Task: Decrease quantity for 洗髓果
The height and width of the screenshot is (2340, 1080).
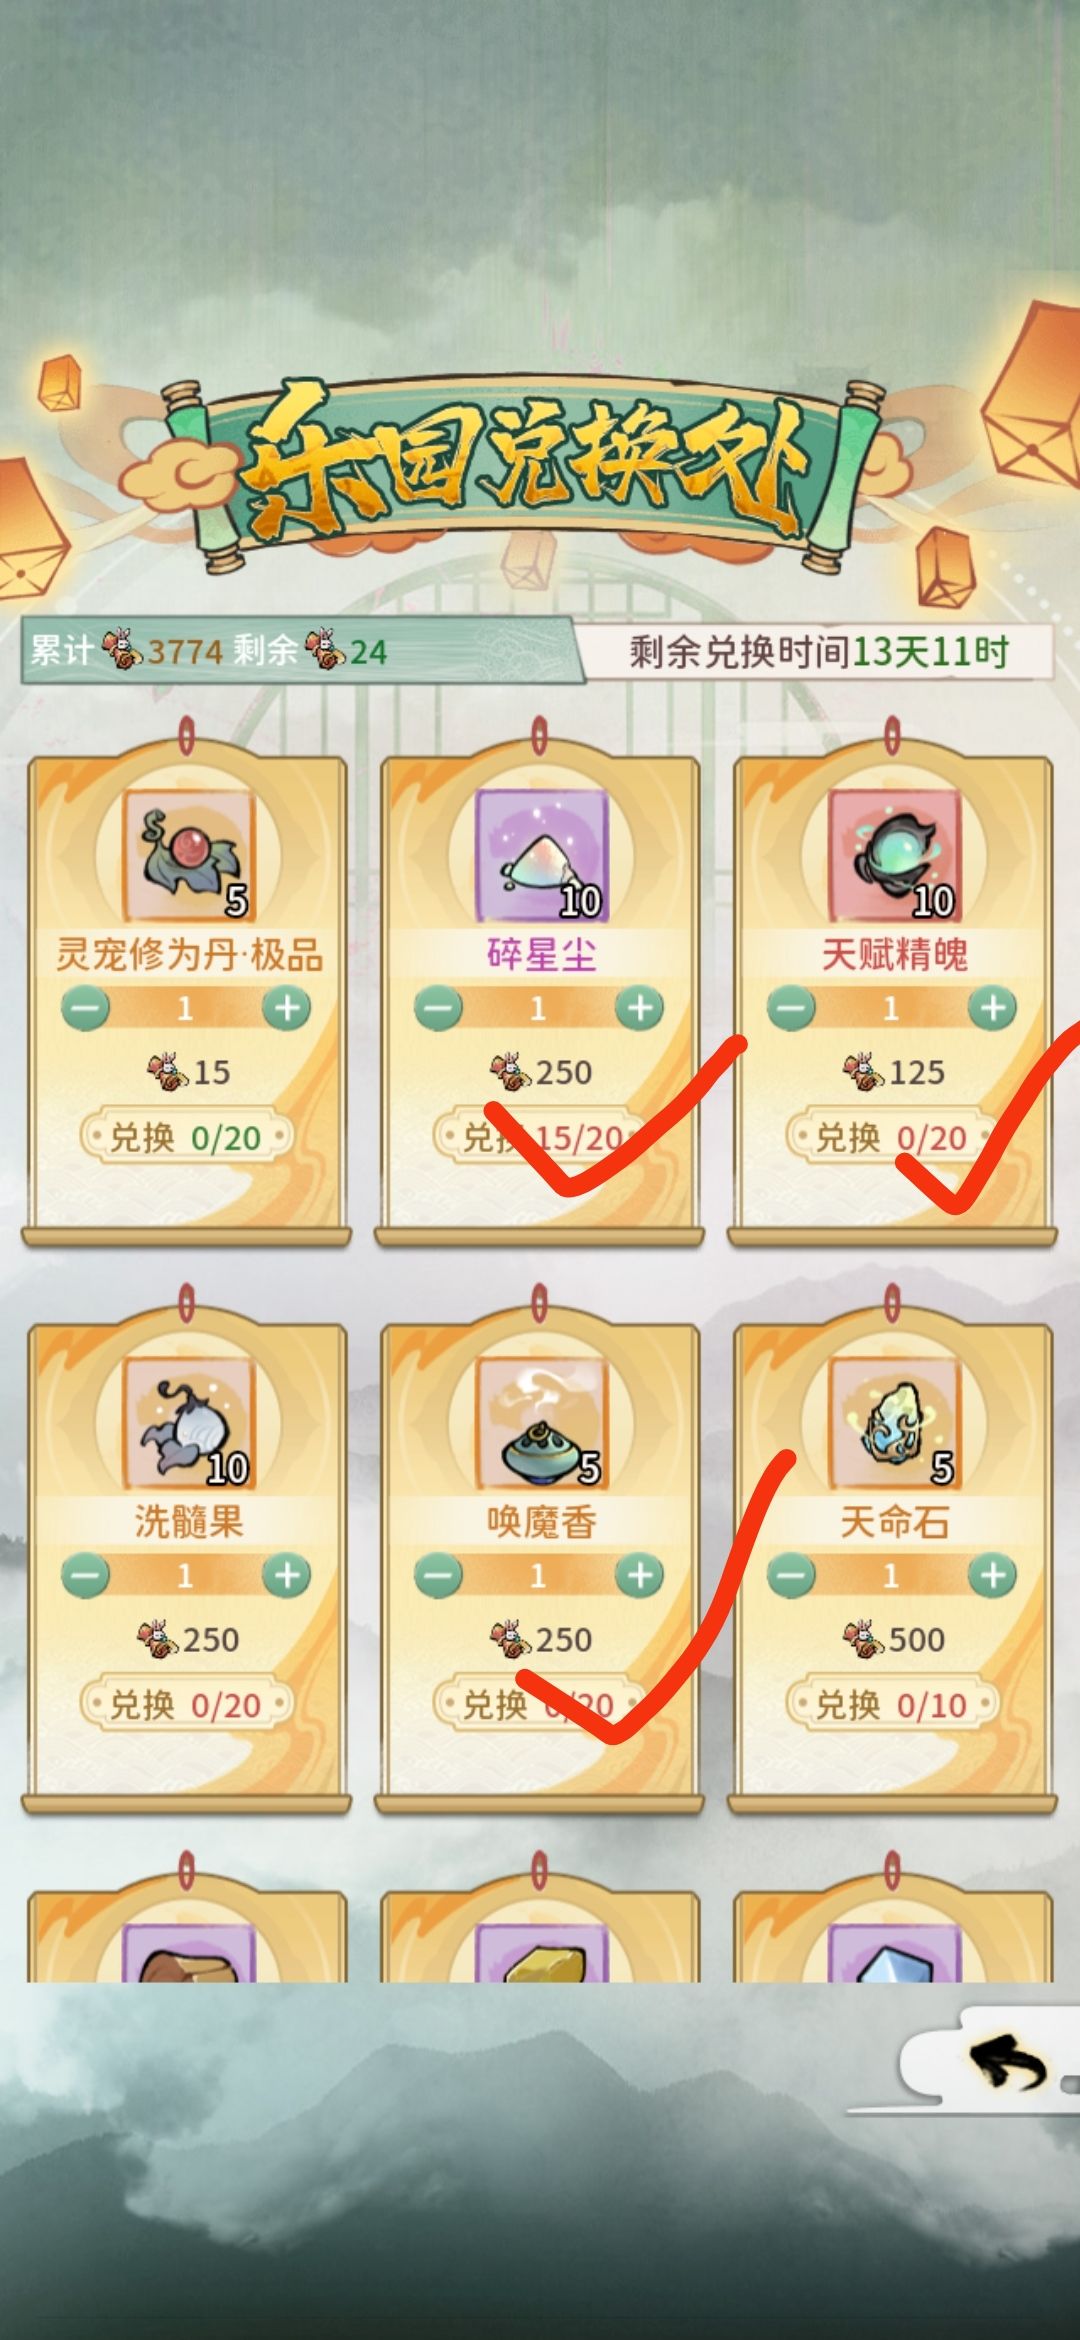Action: 85,1576
